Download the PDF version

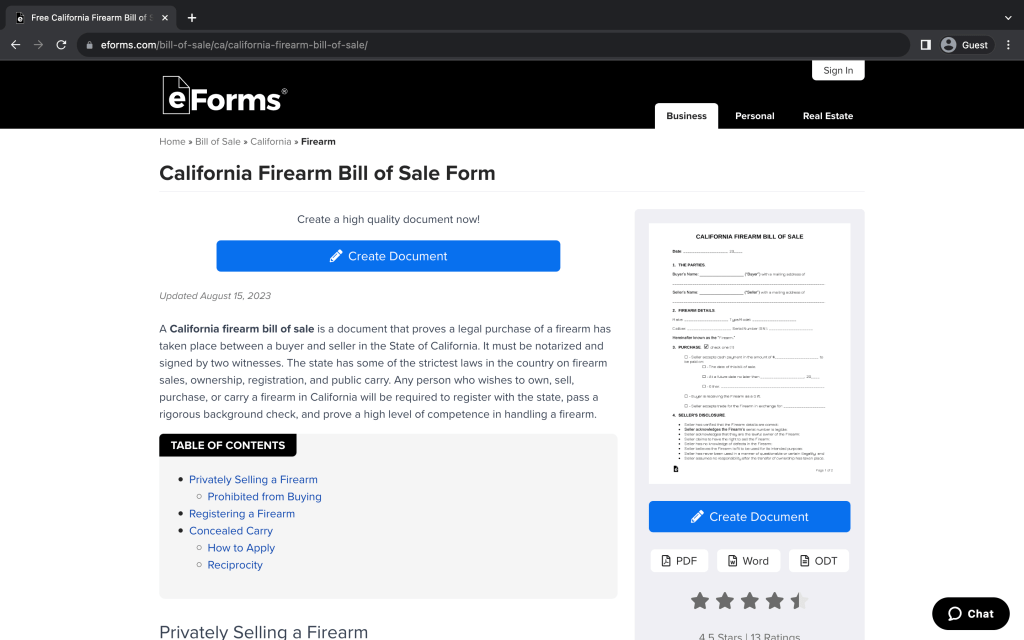pos(679,561)
